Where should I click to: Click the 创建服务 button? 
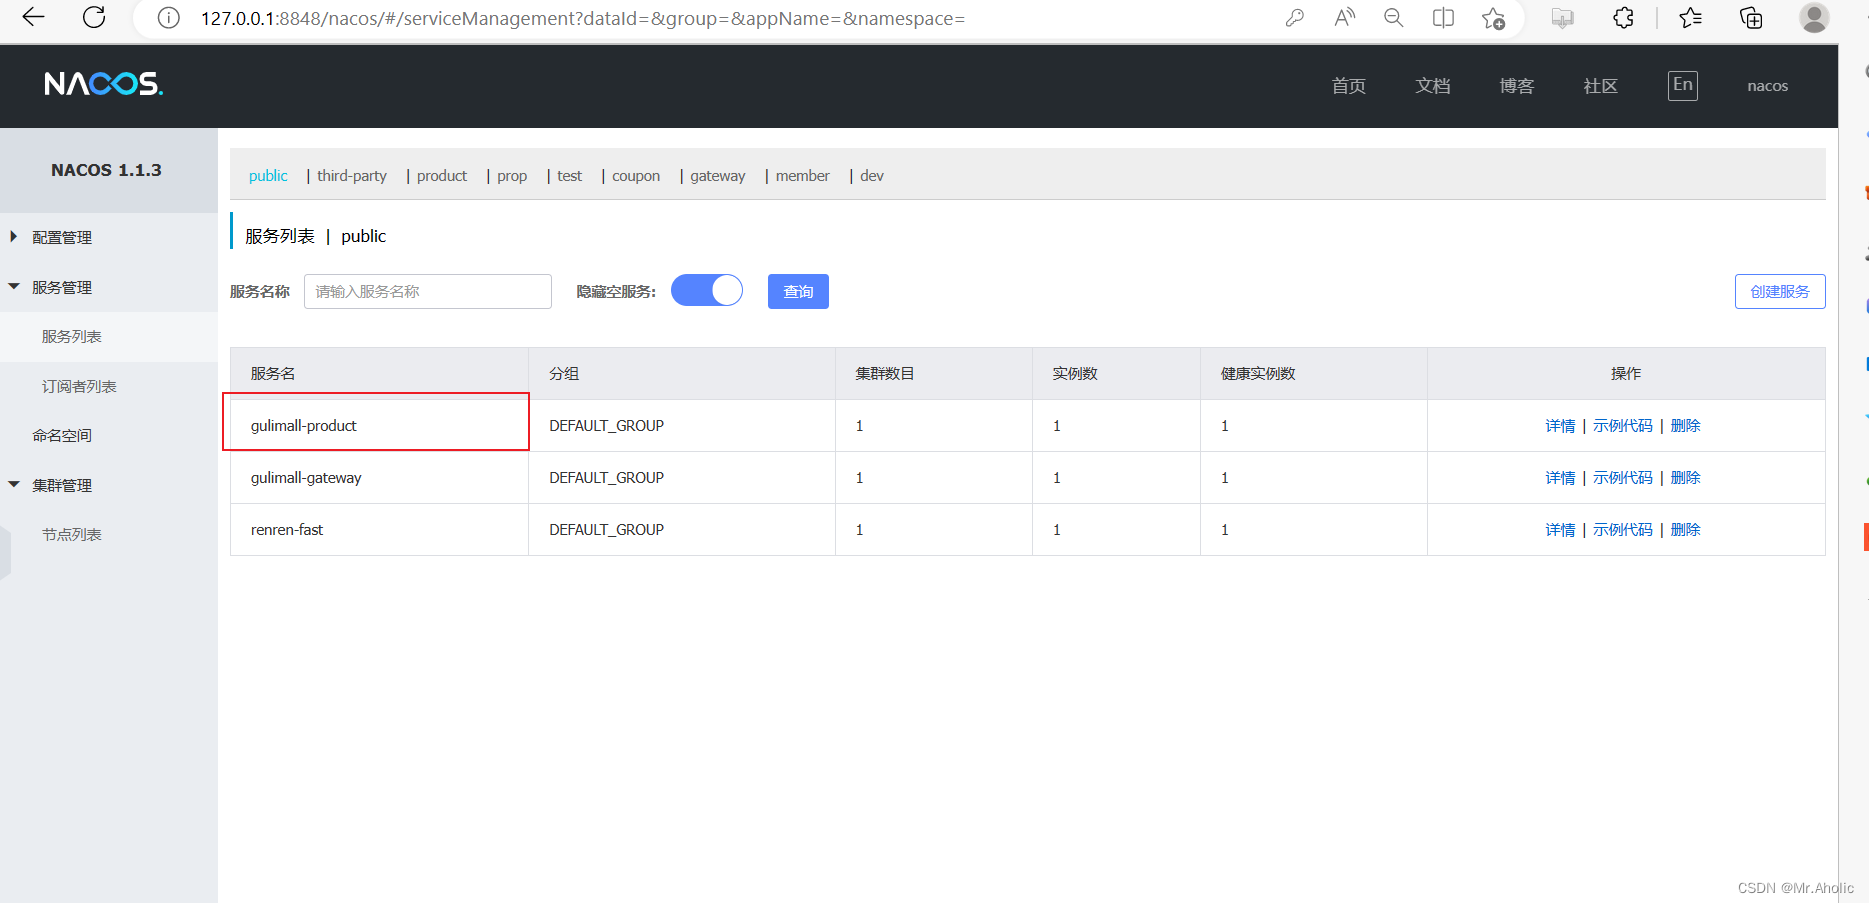click(1780, 291)
